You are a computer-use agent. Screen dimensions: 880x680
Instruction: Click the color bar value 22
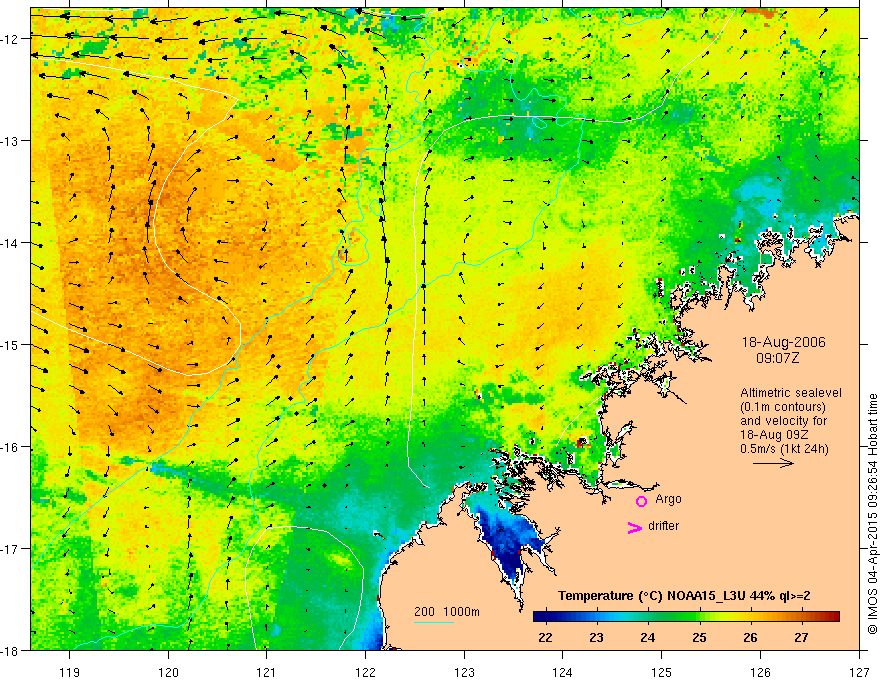coord(545,637)
